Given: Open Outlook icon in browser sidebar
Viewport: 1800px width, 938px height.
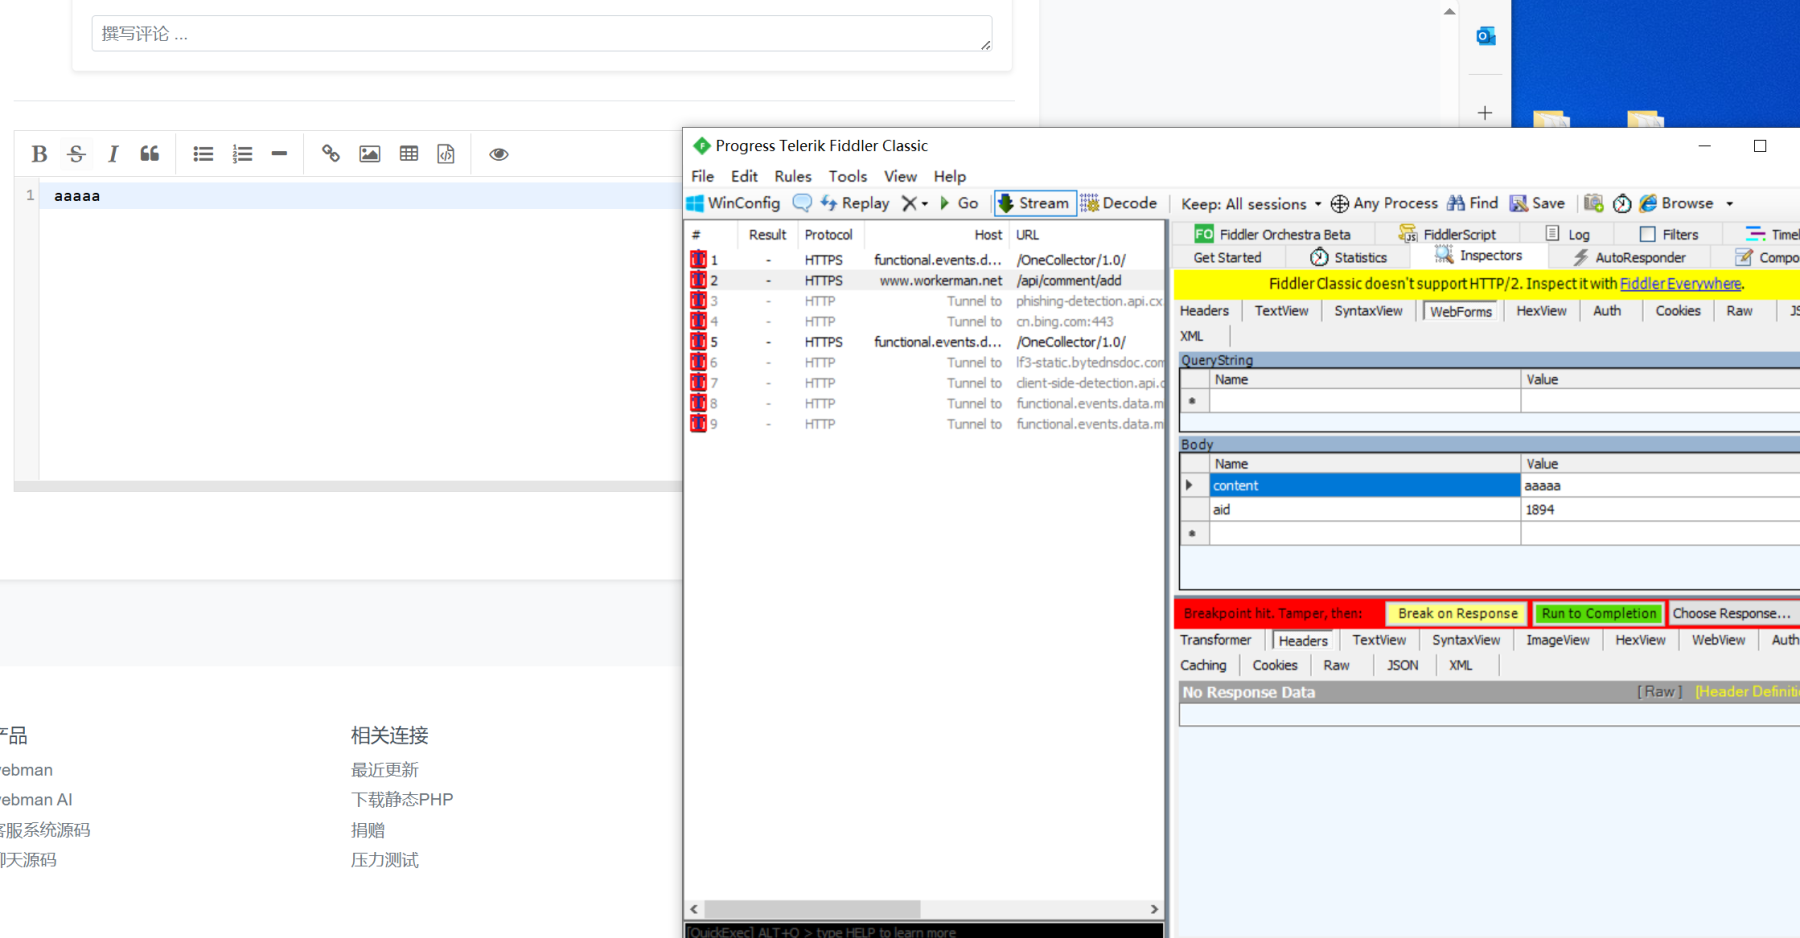Looking at the screenshot, I should 1486,36.
